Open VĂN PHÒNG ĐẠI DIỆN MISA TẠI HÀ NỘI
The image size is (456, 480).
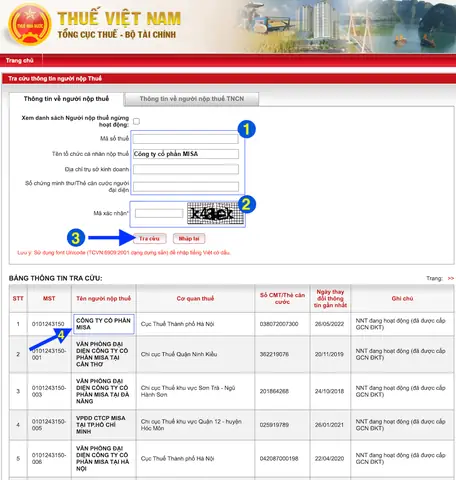[102, 458]
